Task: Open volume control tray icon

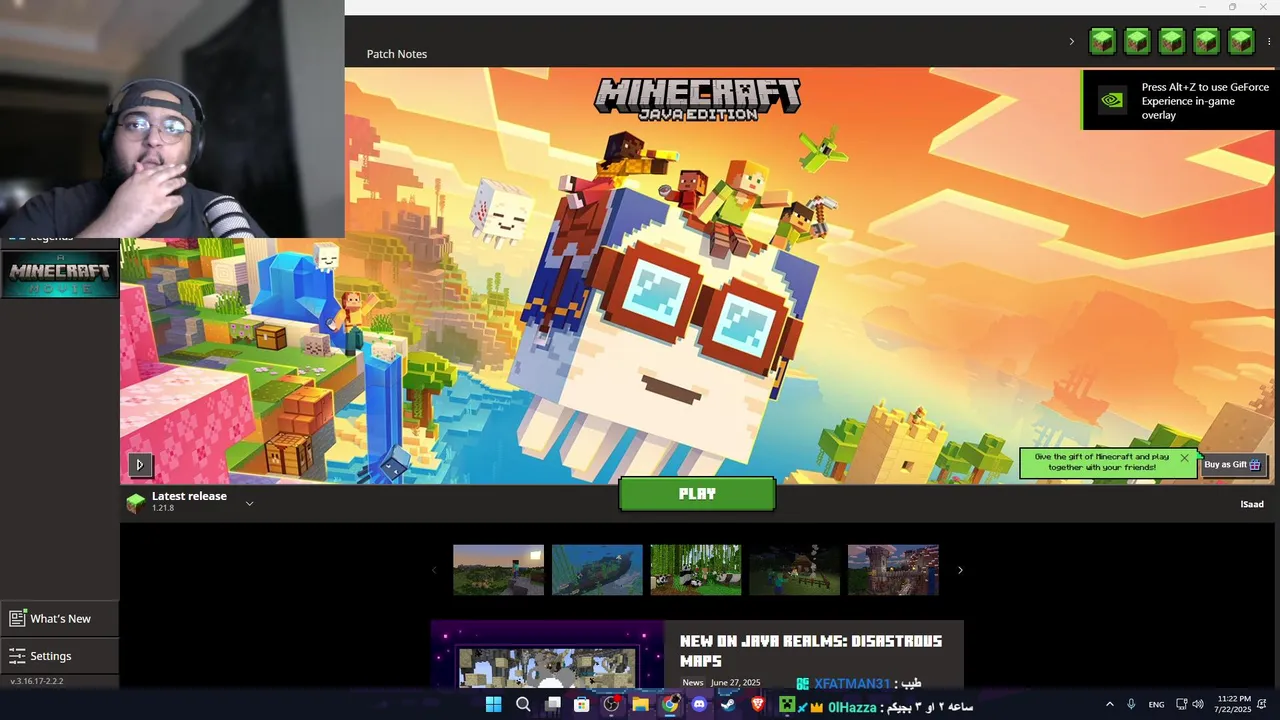Action: coord(1198,704)
